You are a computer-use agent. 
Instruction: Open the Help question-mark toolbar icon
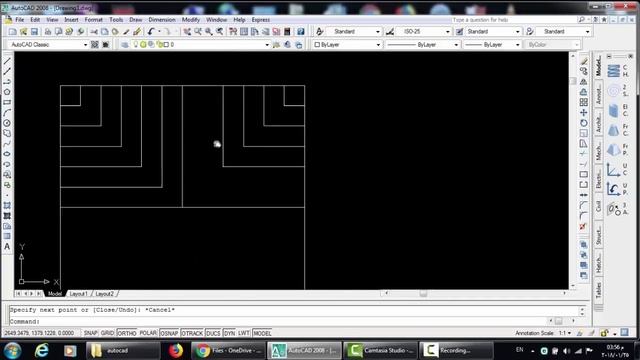click(x=301, y=31)
